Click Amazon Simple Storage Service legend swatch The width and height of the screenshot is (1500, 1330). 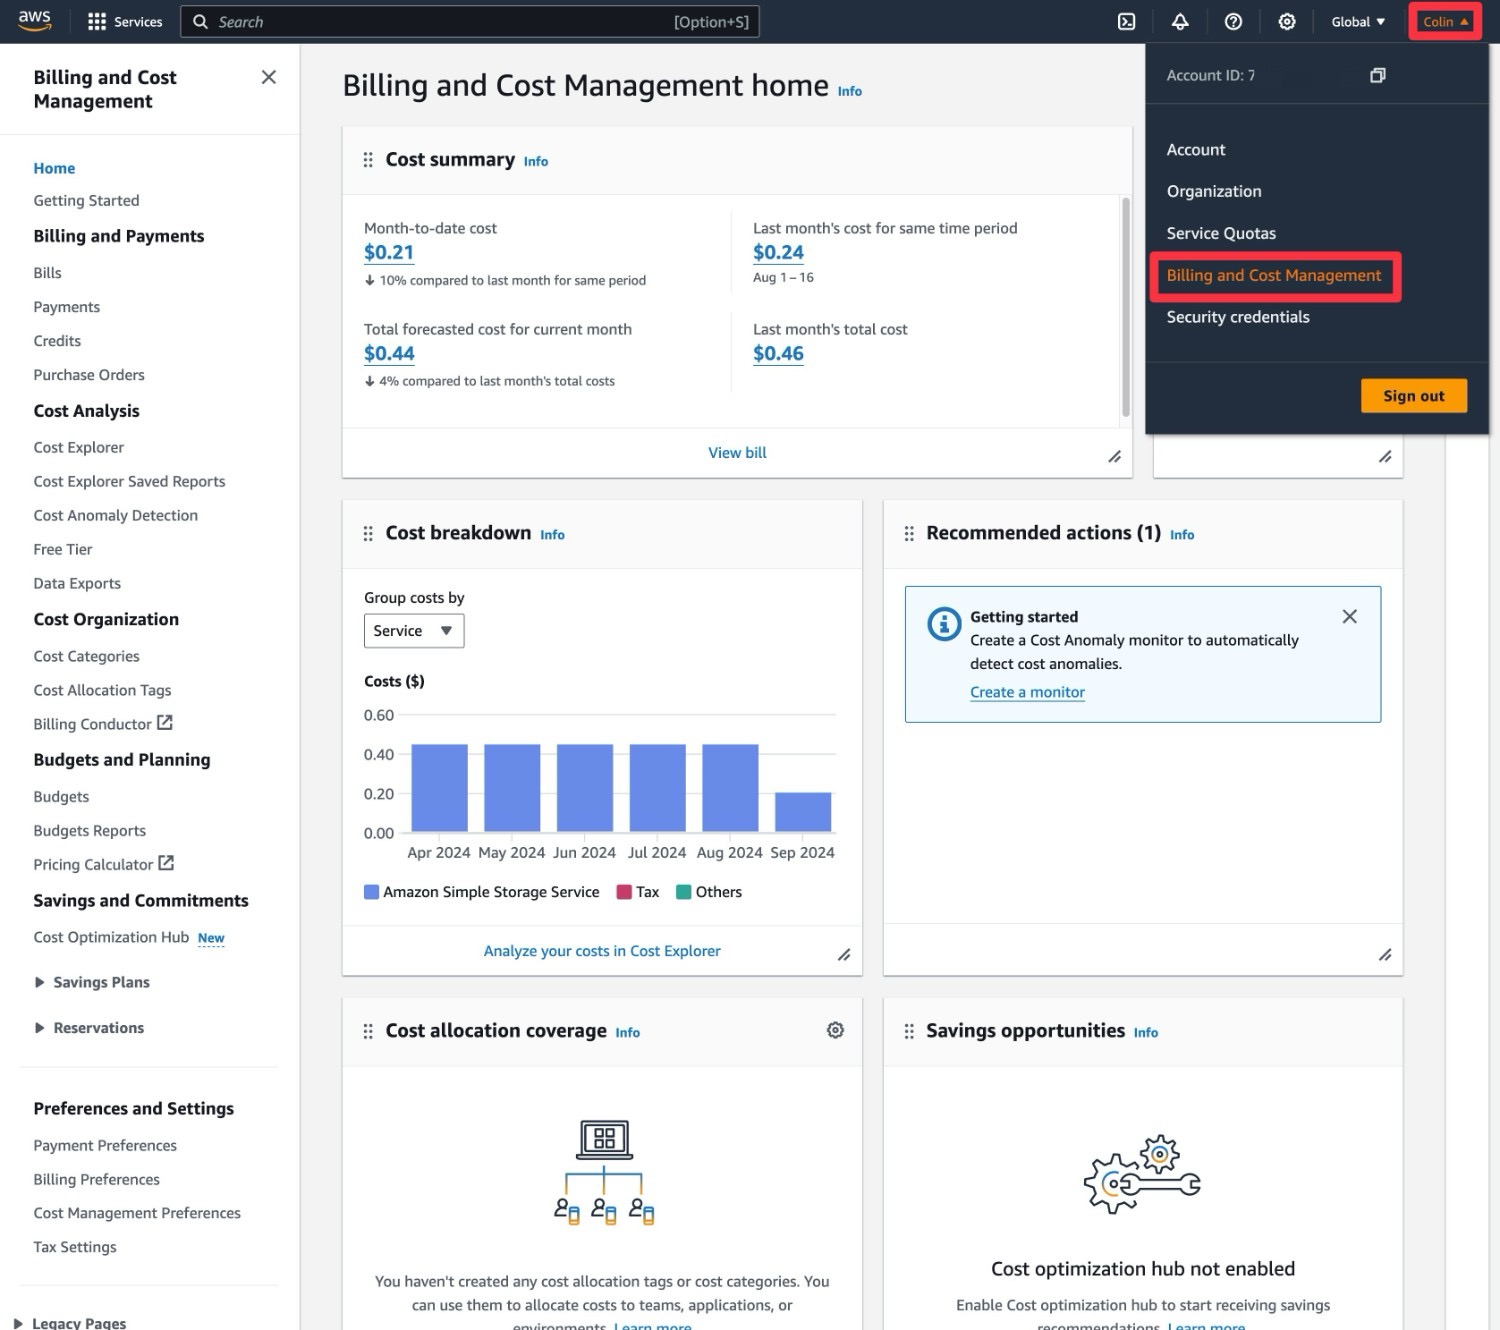point(371,892)
